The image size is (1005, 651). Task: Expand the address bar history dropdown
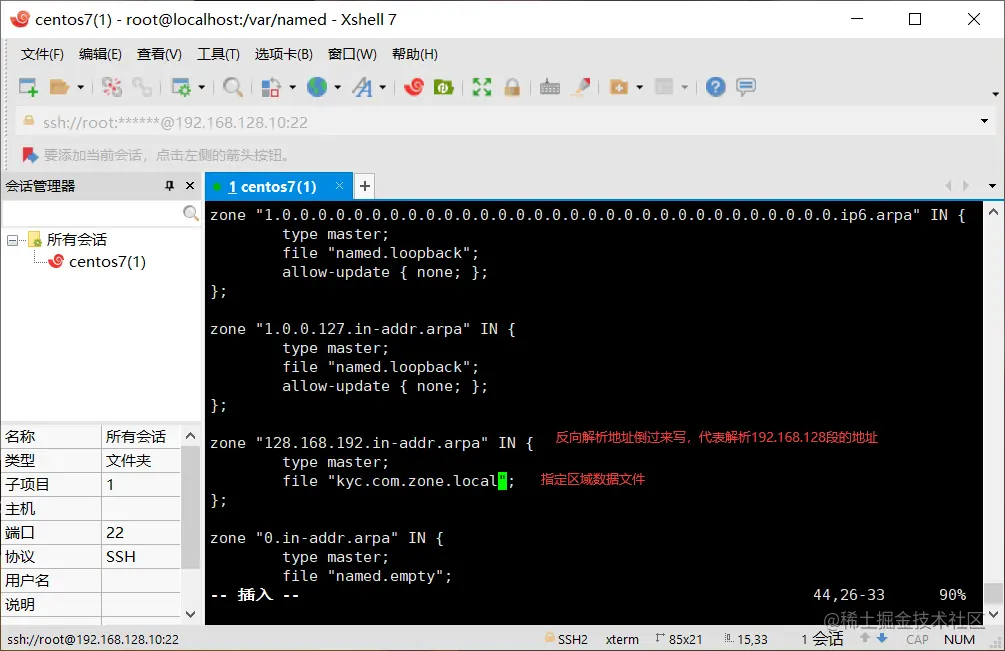(984, 121)
